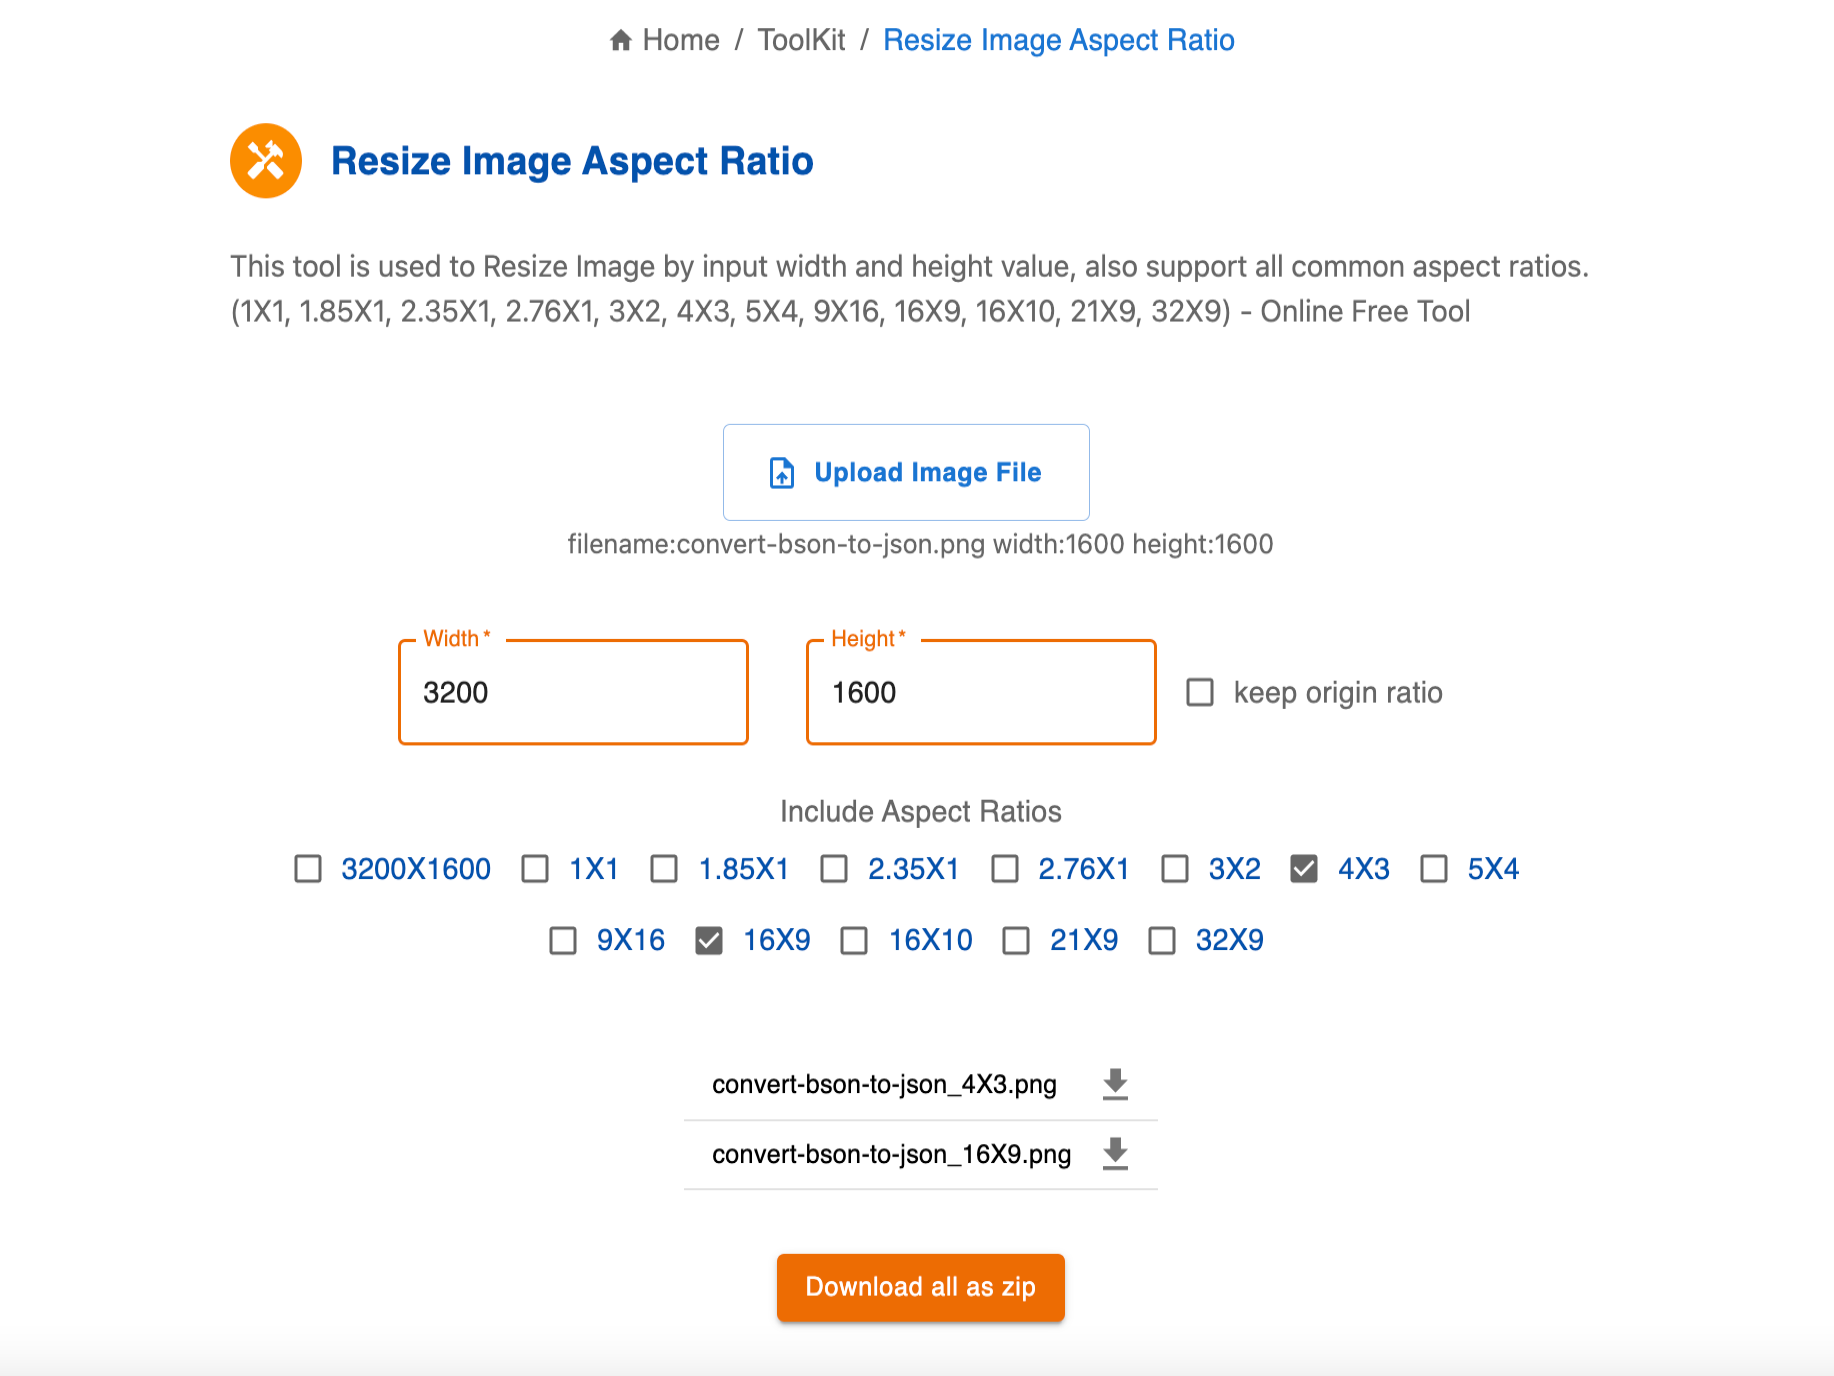Enable the 9X16 vertical ratio
The image size is (1834, 1376).
tap(562, 940)
